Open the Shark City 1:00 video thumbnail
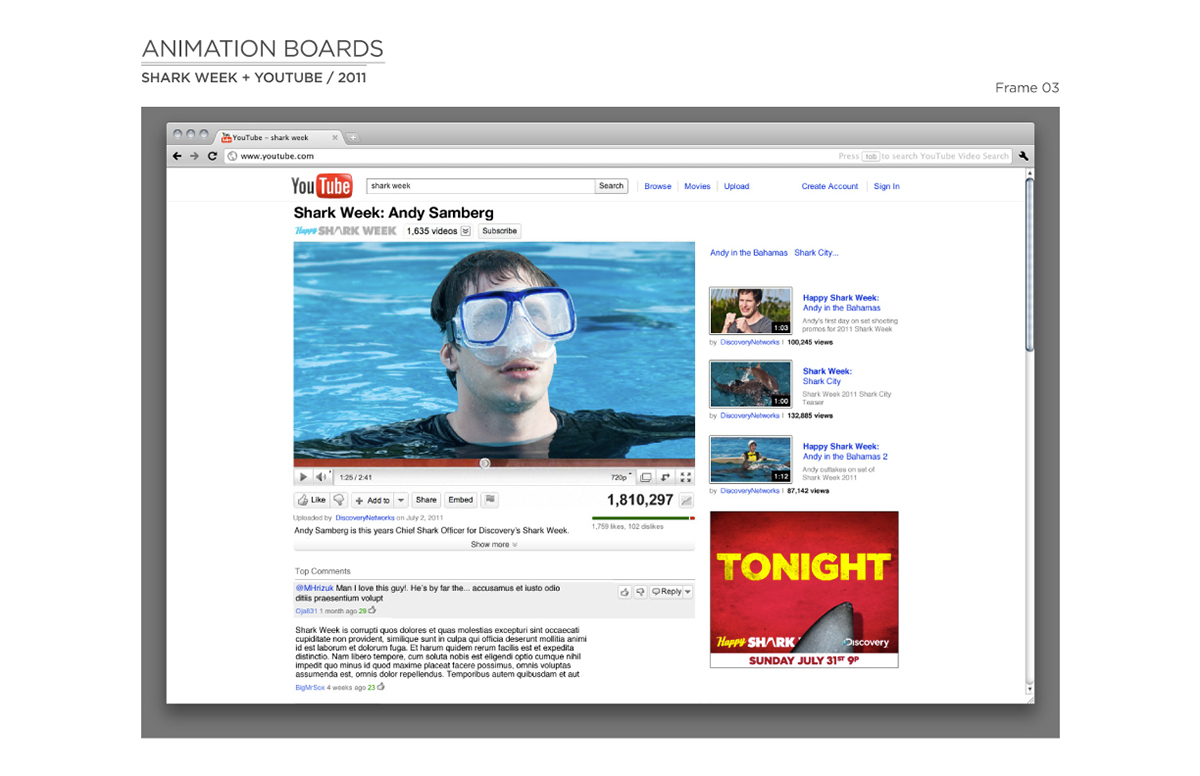Screen dimensions: 1200x776 (x=751, y=384)
